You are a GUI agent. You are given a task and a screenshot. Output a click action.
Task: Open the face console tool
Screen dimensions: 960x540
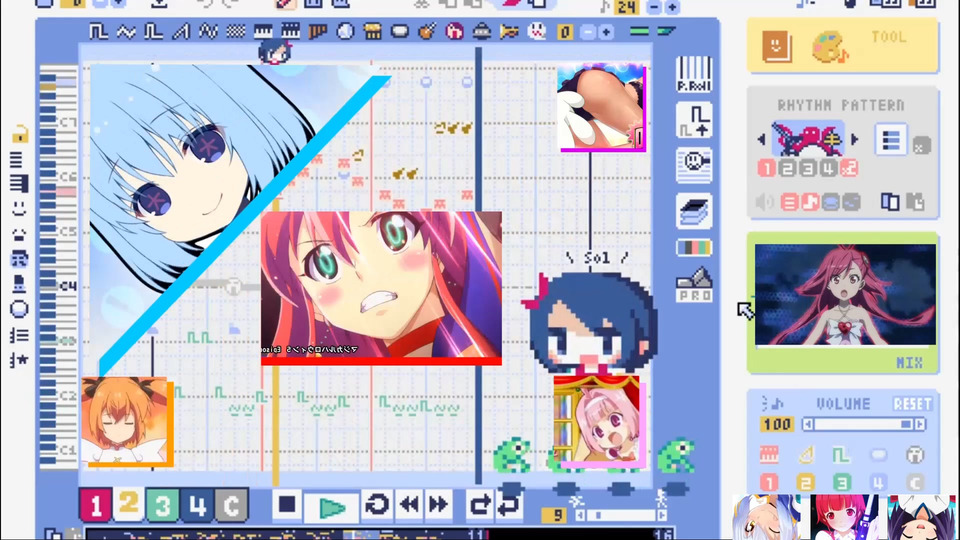click(694, 165)
